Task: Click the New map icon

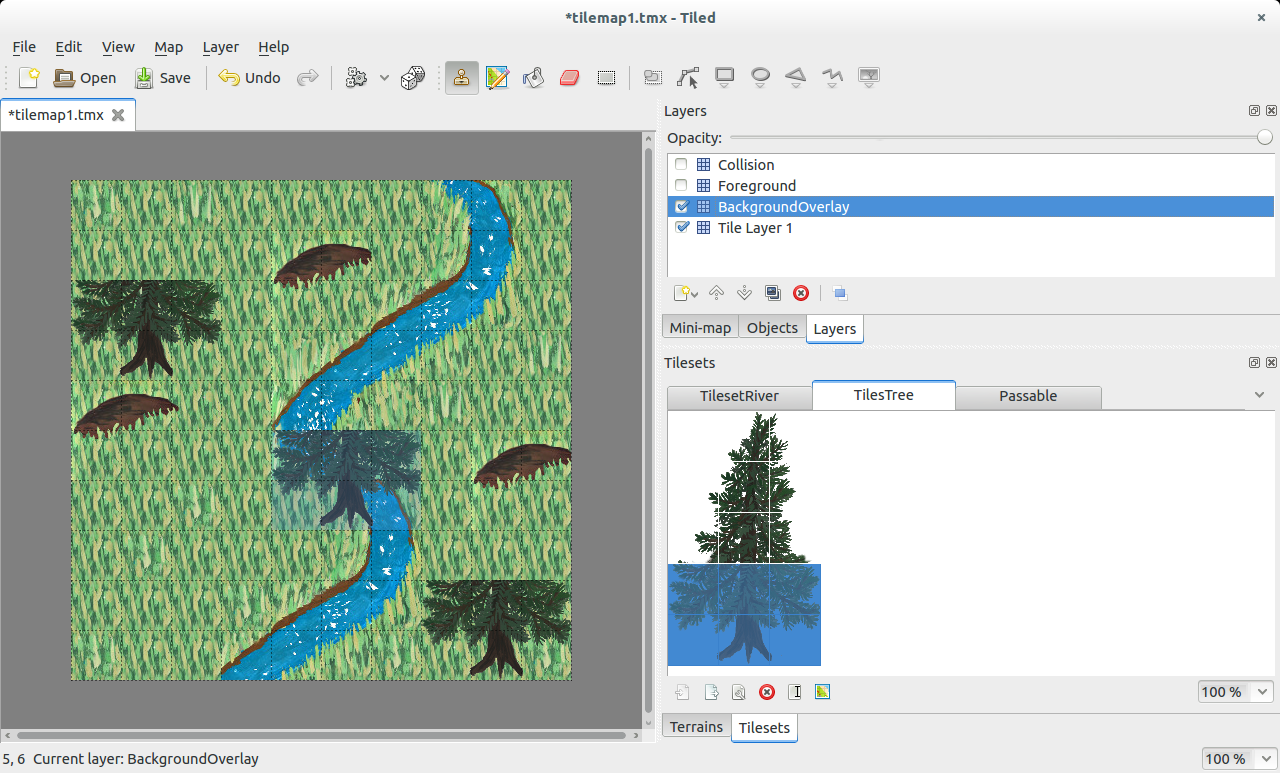Action: [x=29, y=77]
